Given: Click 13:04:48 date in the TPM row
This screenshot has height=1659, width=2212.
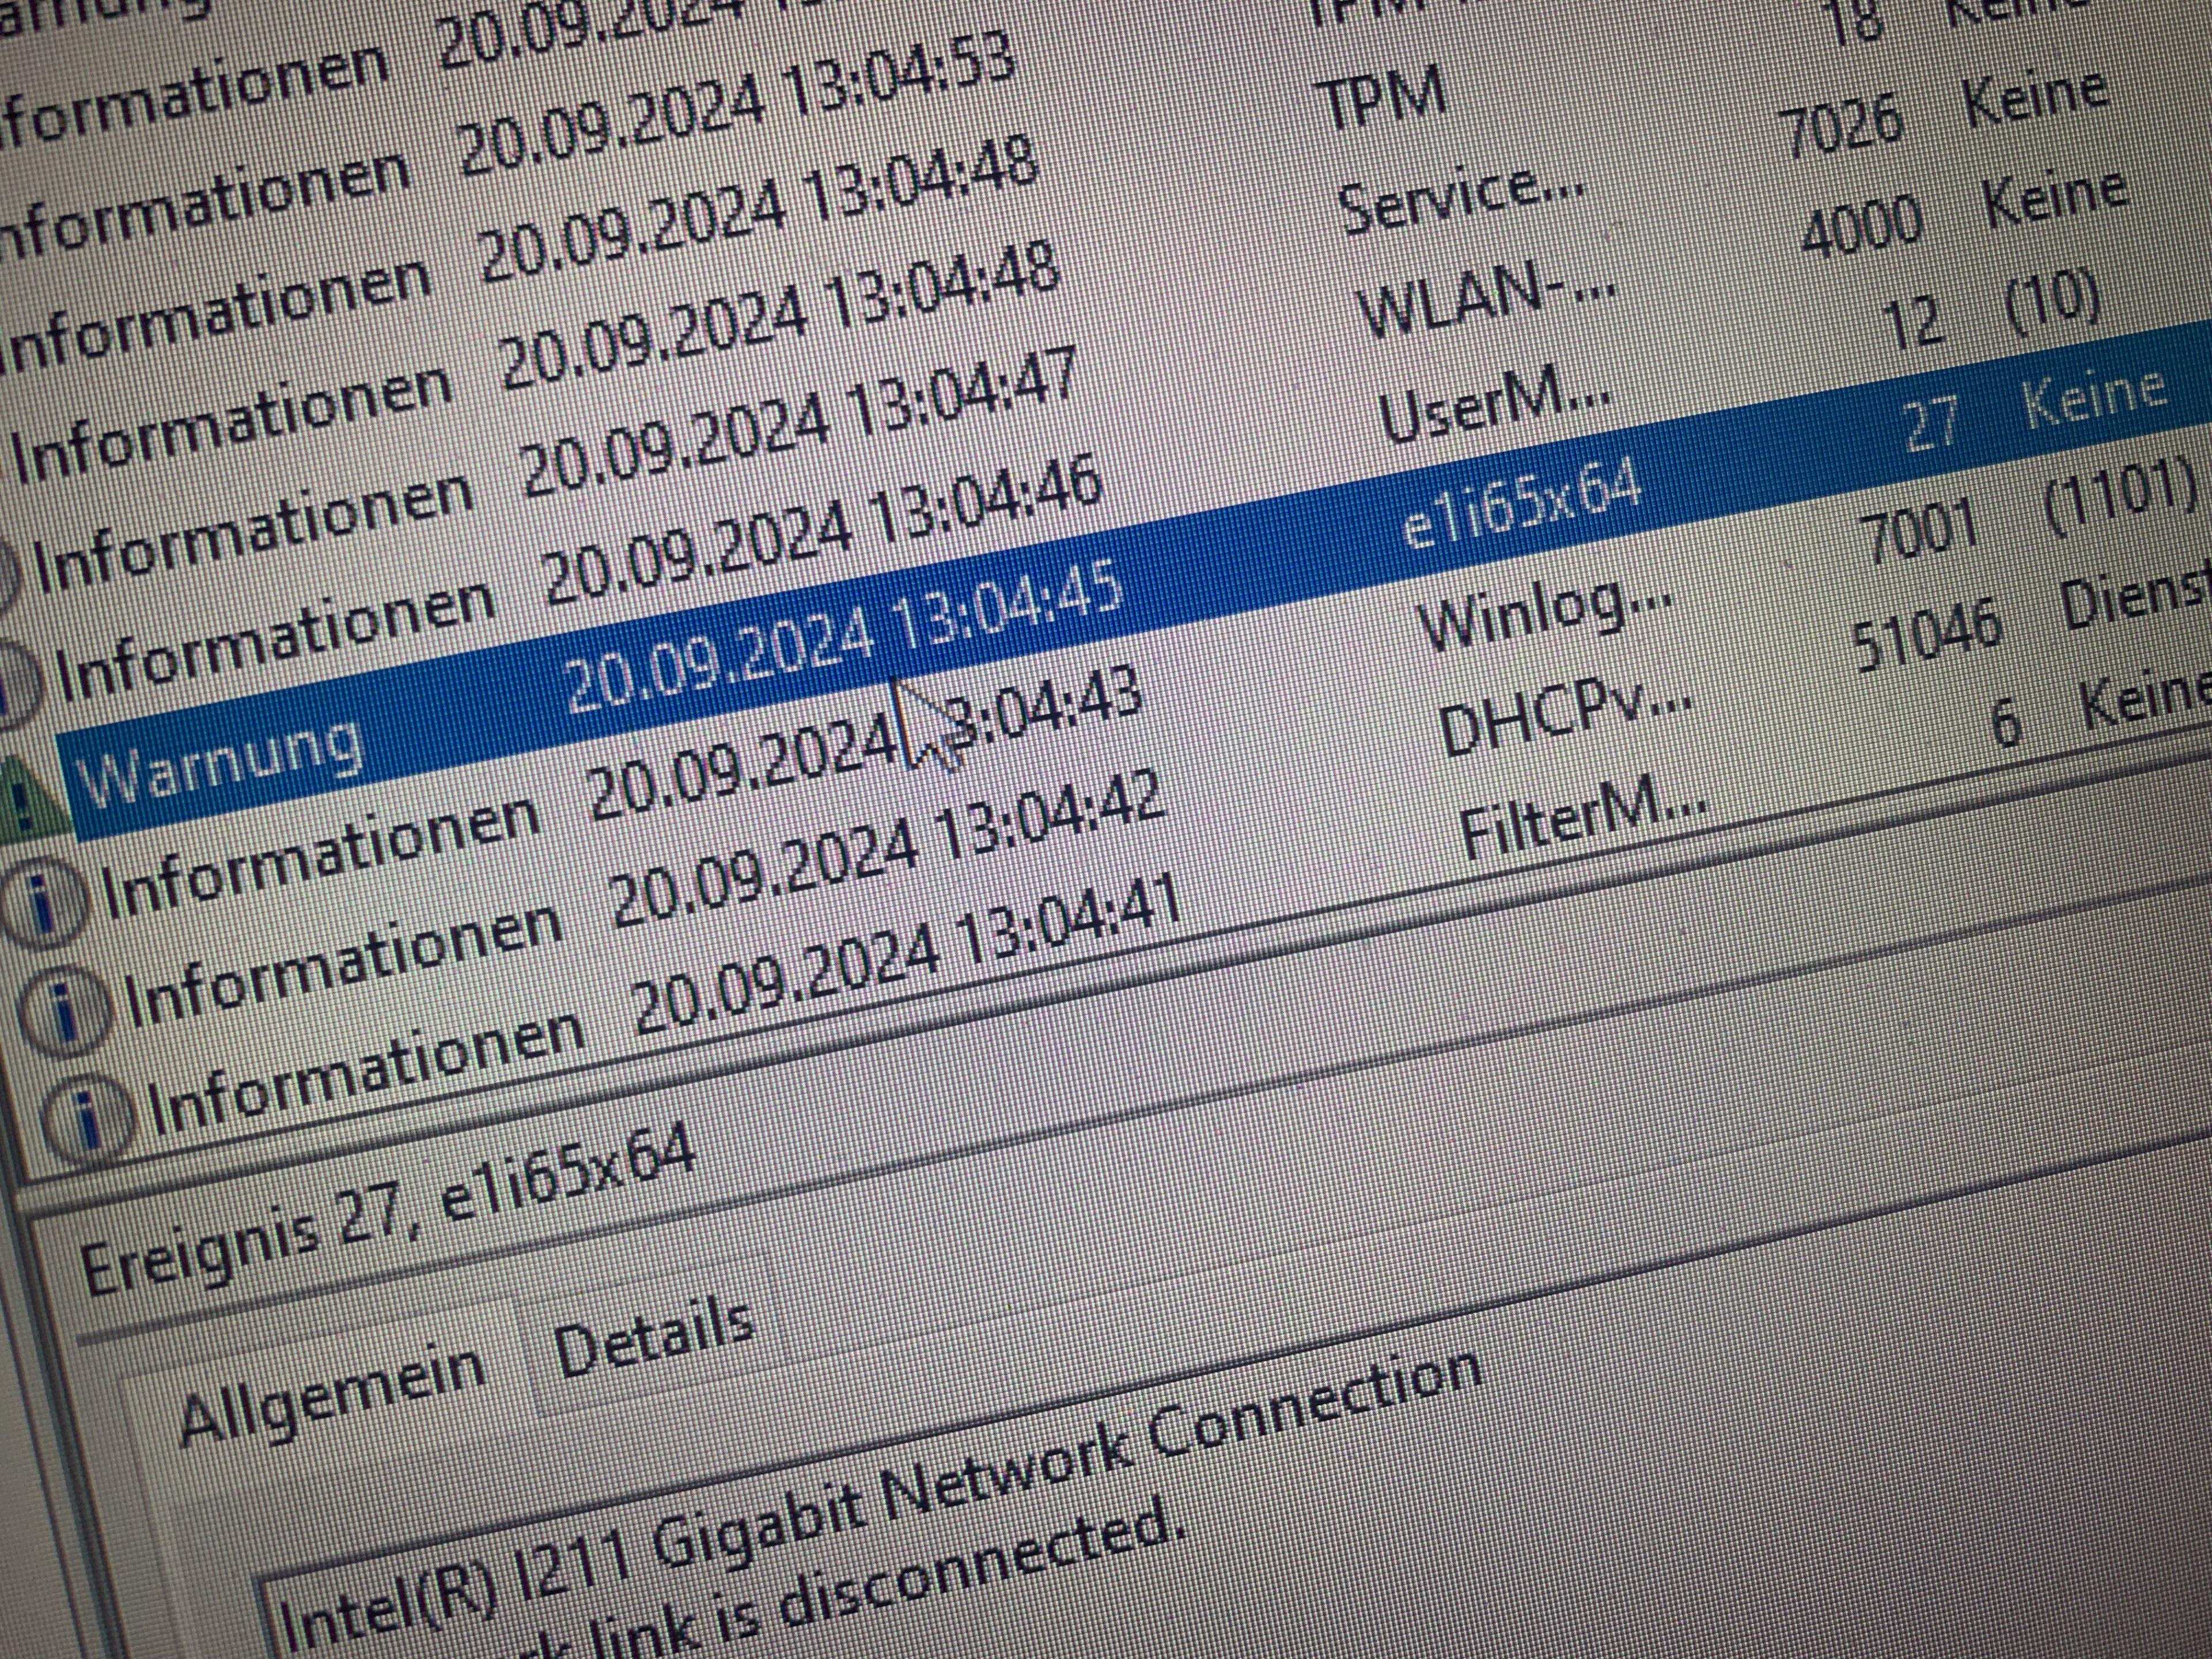Looking at the screenshot, I should pos(758,208).
